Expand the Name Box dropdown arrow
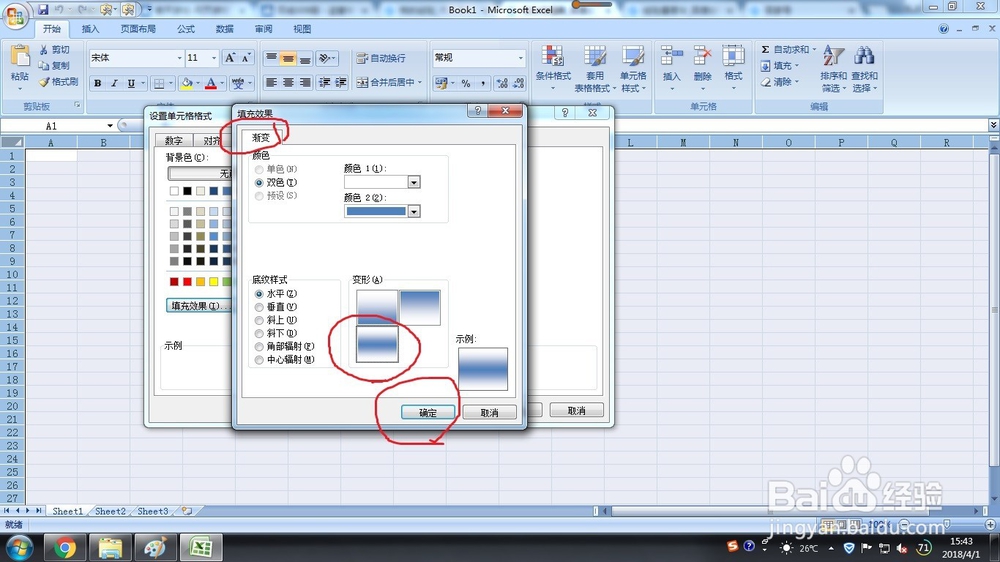The width and height of the screenshot is (1000, 562). pos(110,126)
